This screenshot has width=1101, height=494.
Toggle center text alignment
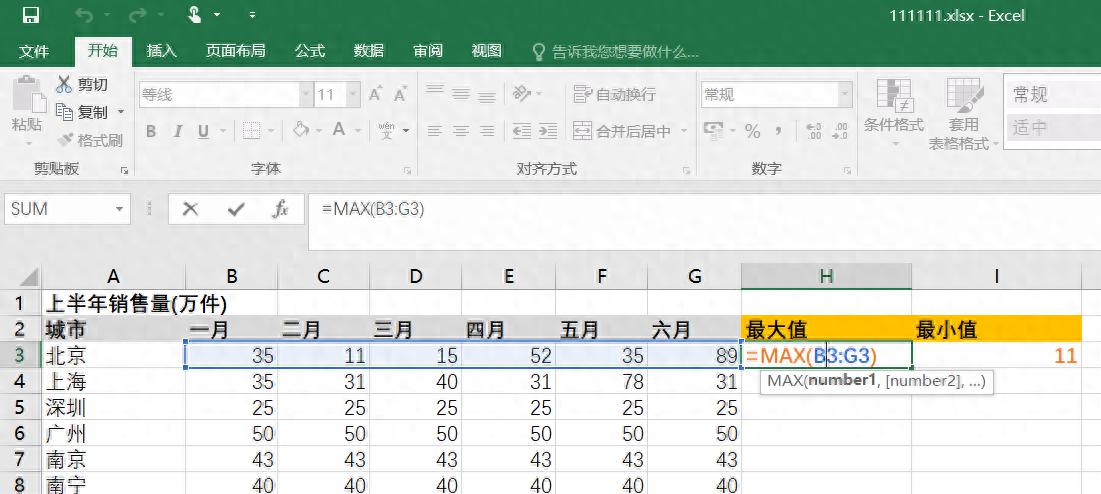461,131
